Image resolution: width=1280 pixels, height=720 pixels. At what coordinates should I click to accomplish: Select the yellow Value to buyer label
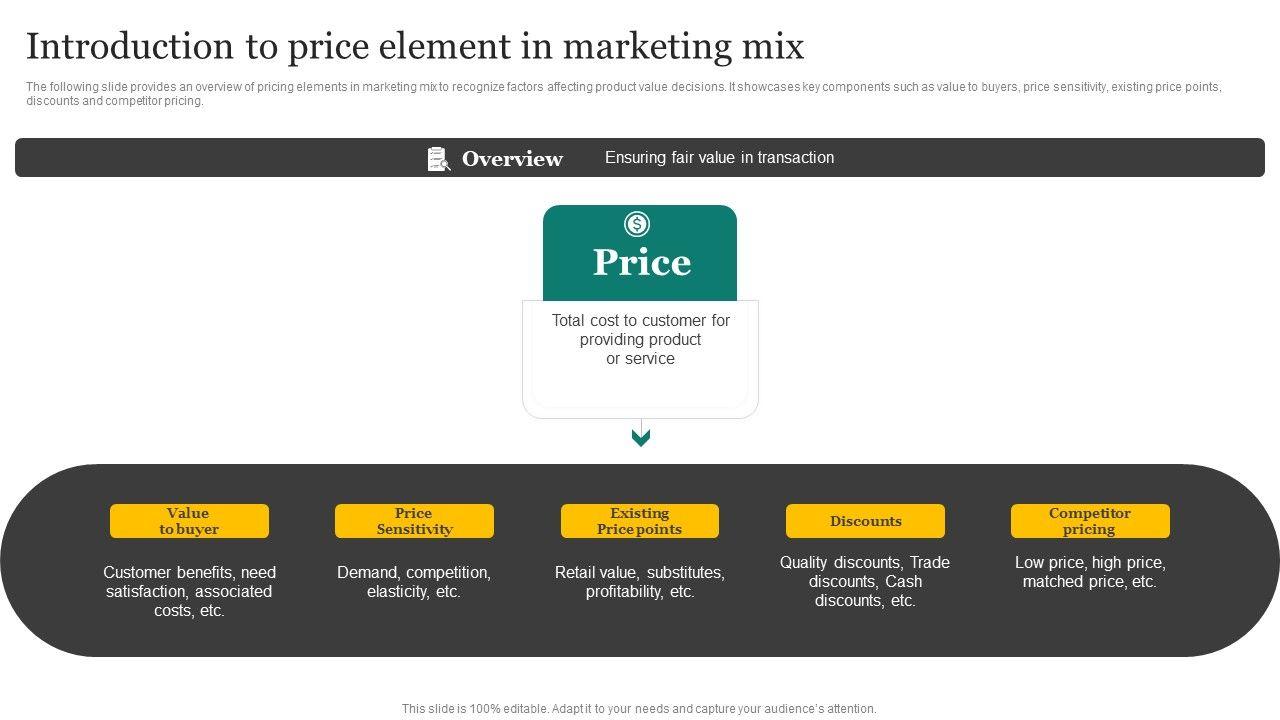(x=189, y=521)
